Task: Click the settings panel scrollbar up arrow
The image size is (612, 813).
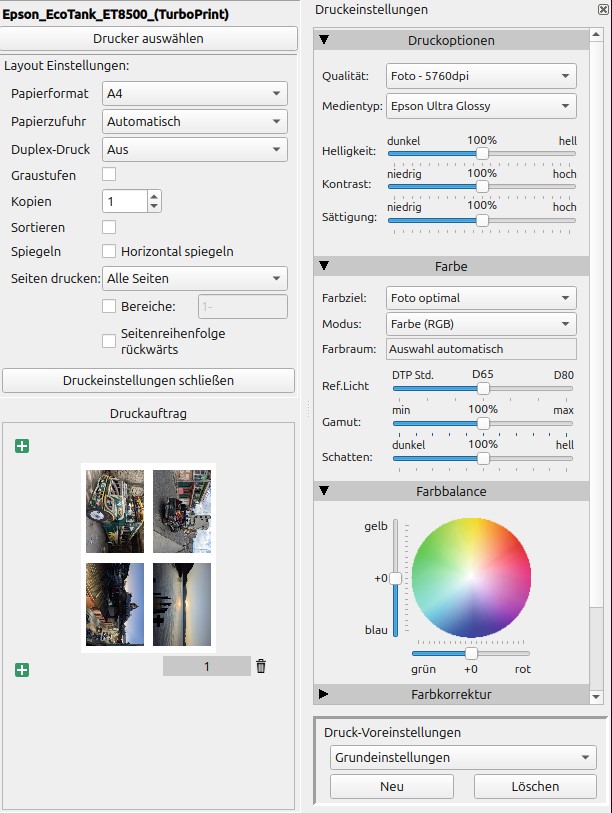Action: point(596,35)
